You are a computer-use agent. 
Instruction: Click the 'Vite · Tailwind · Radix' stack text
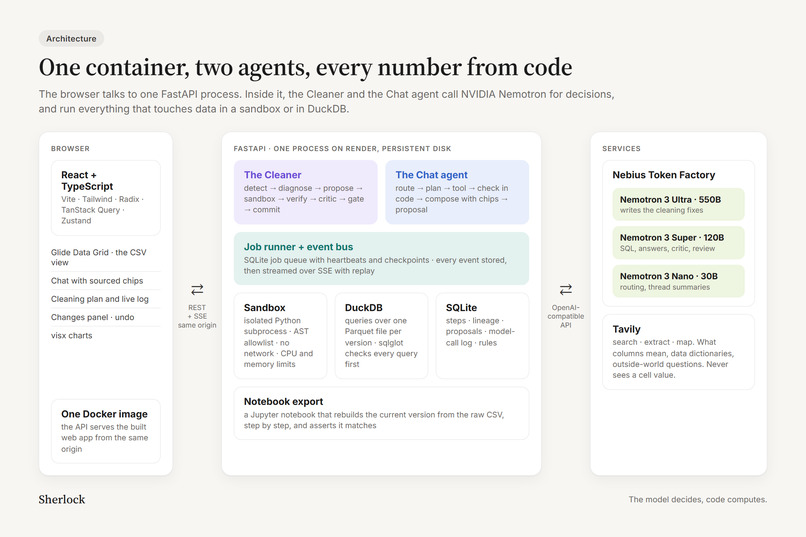[x=102, y=210]
